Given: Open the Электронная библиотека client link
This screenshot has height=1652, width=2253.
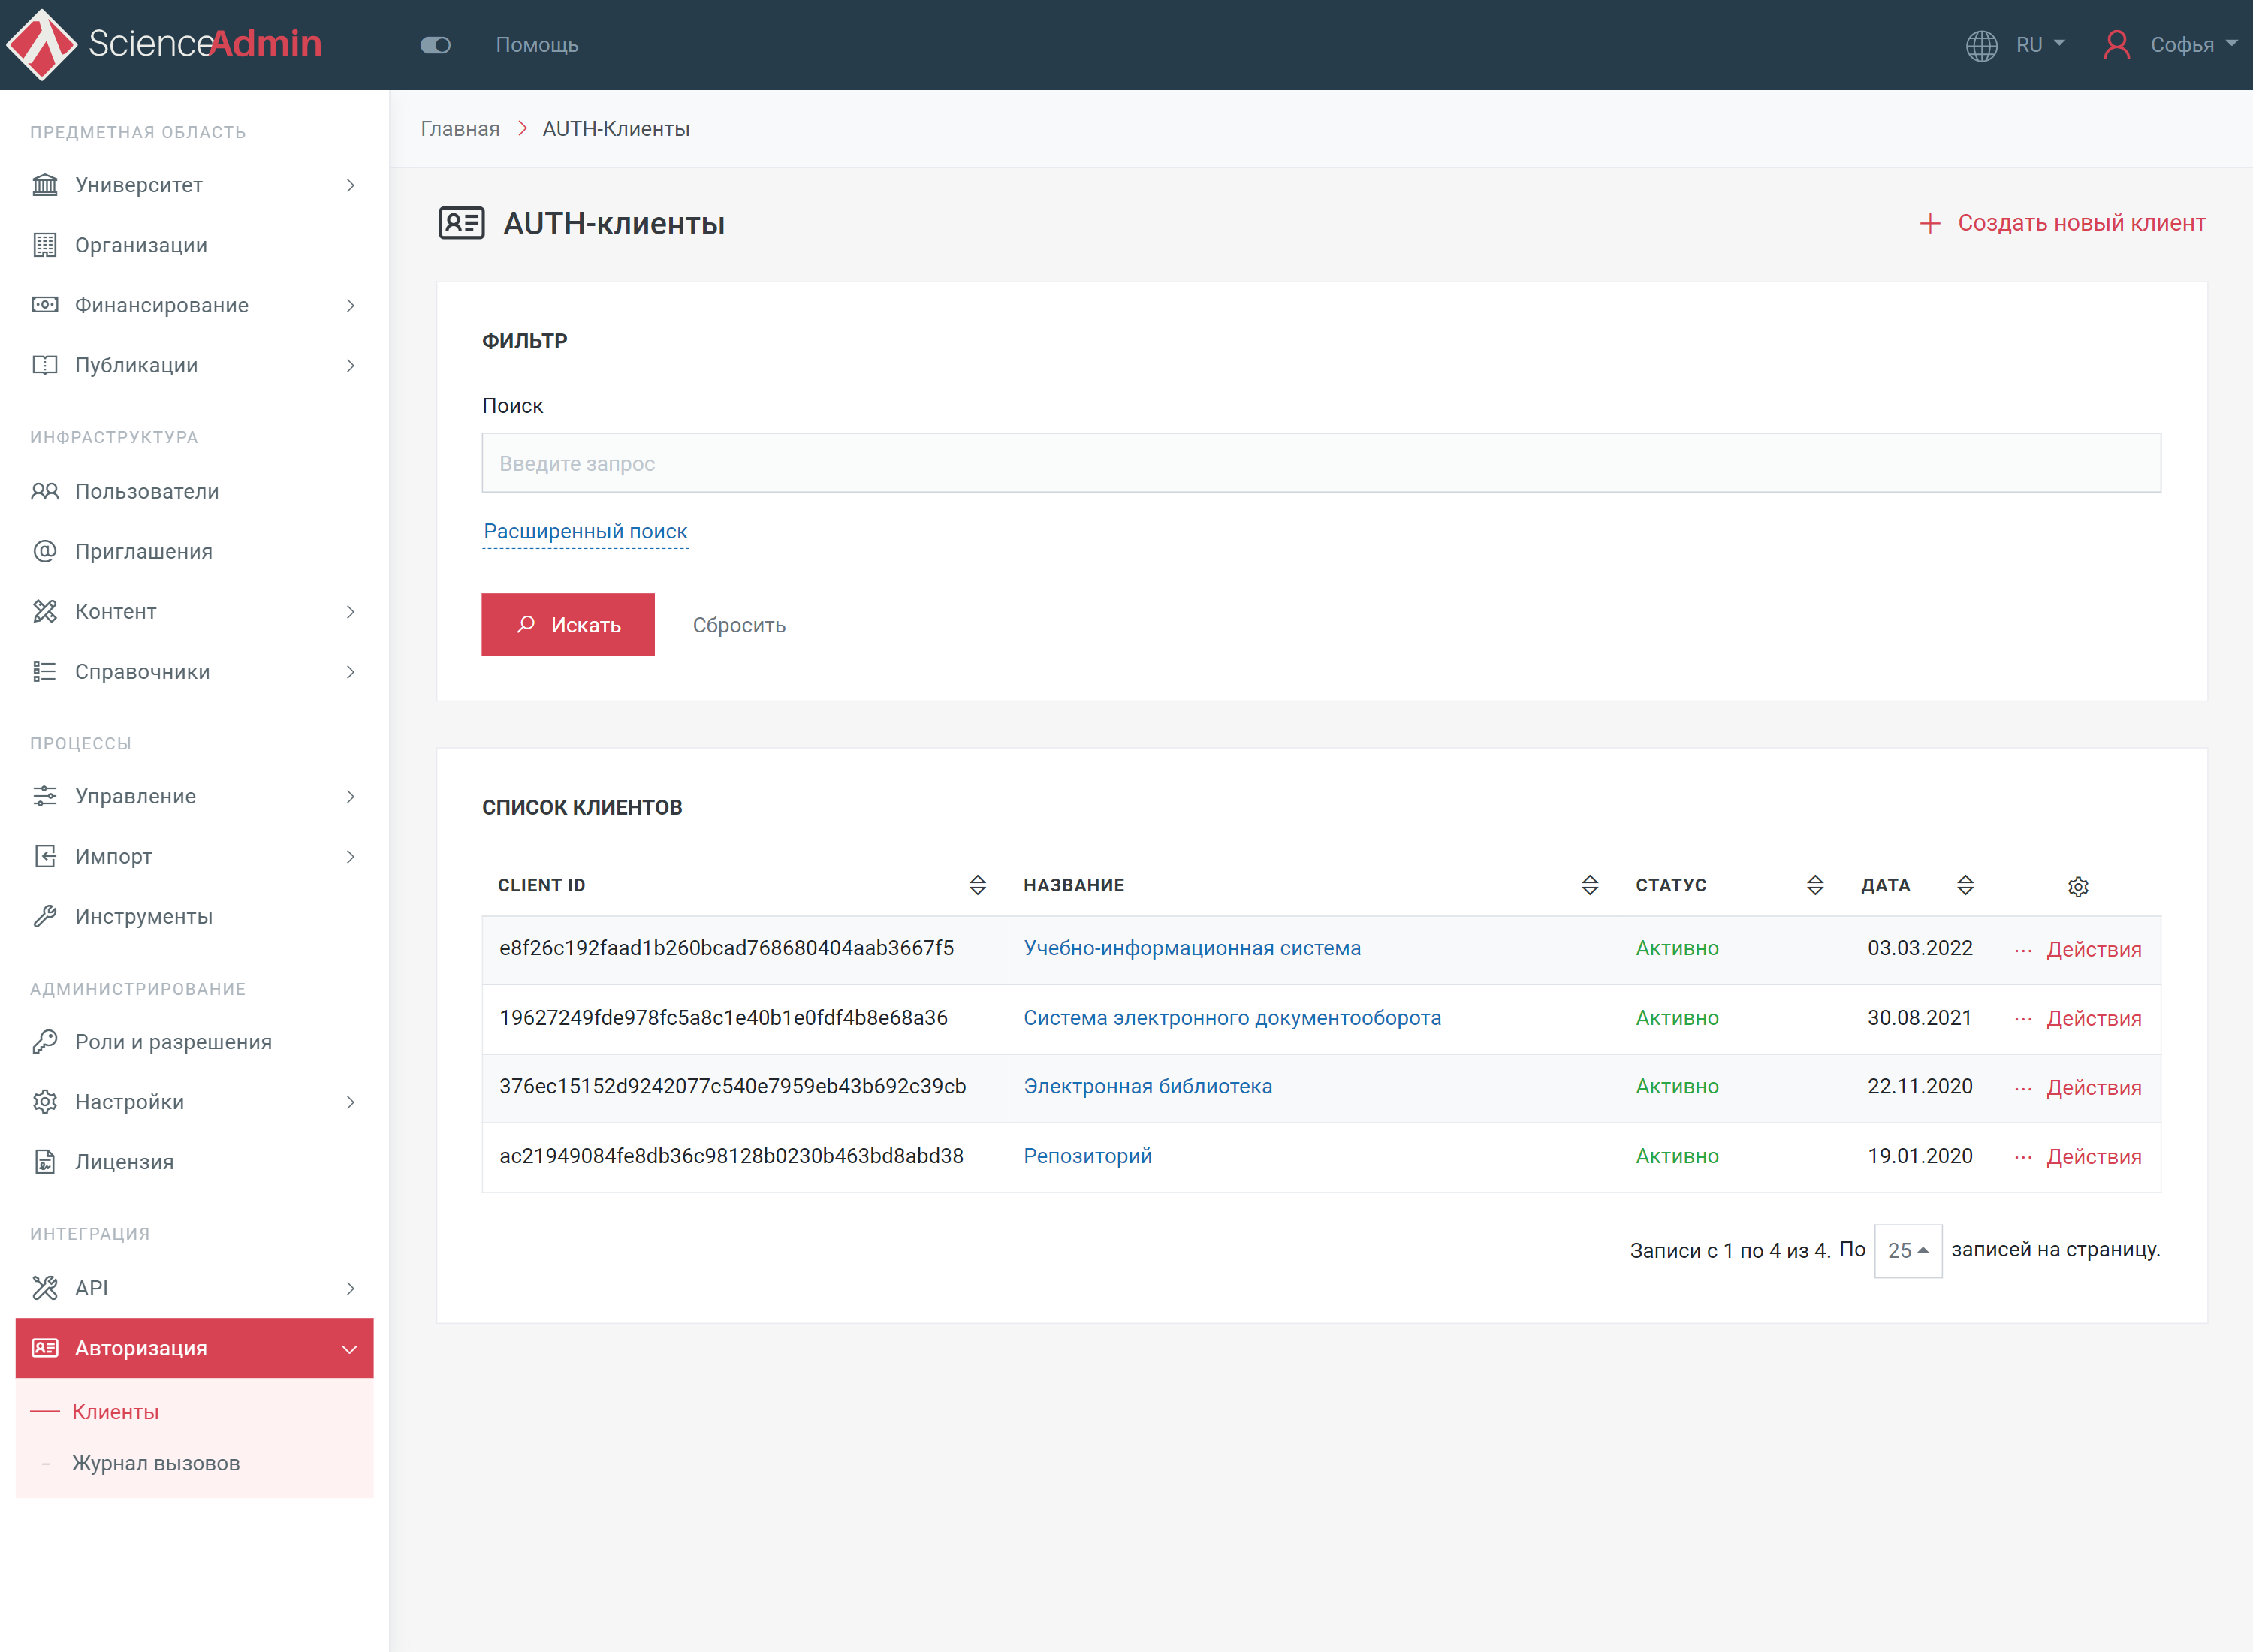Looking at the screenshot, I should pyautogui.click(x=1148, y=1086).
